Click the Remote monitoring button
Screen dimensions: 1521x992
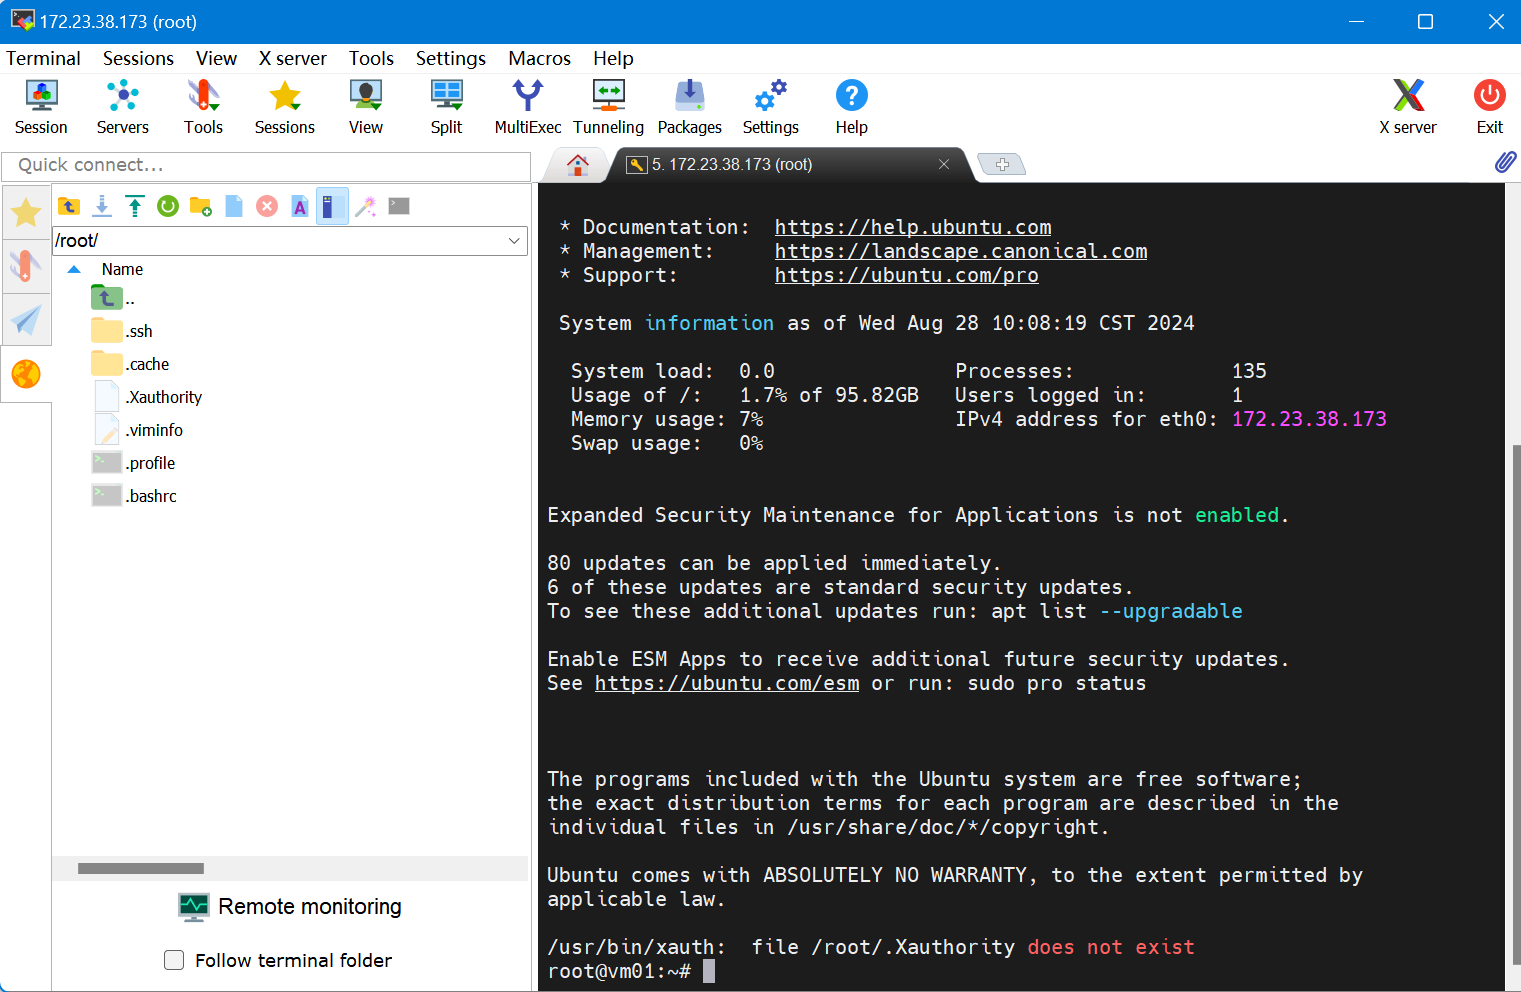click(290, 907)
